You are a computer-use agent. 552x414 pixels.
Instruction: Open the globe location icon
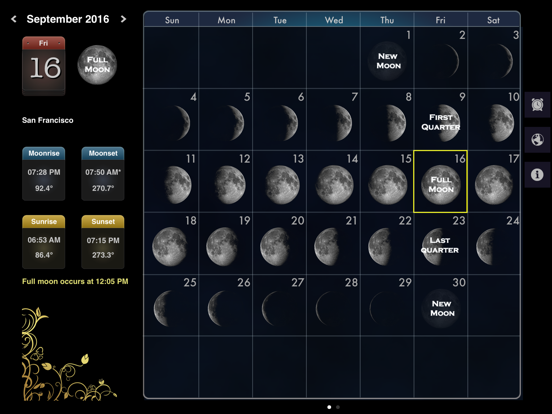pyautogui.click(x=537, y=140)
